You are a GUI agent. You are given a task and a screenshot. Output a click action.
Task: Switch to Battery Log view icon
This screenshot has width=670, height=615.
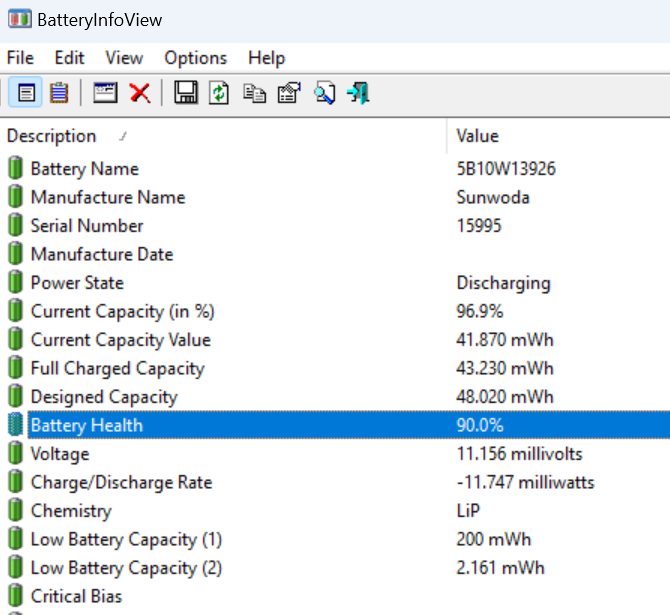(59, 93)
